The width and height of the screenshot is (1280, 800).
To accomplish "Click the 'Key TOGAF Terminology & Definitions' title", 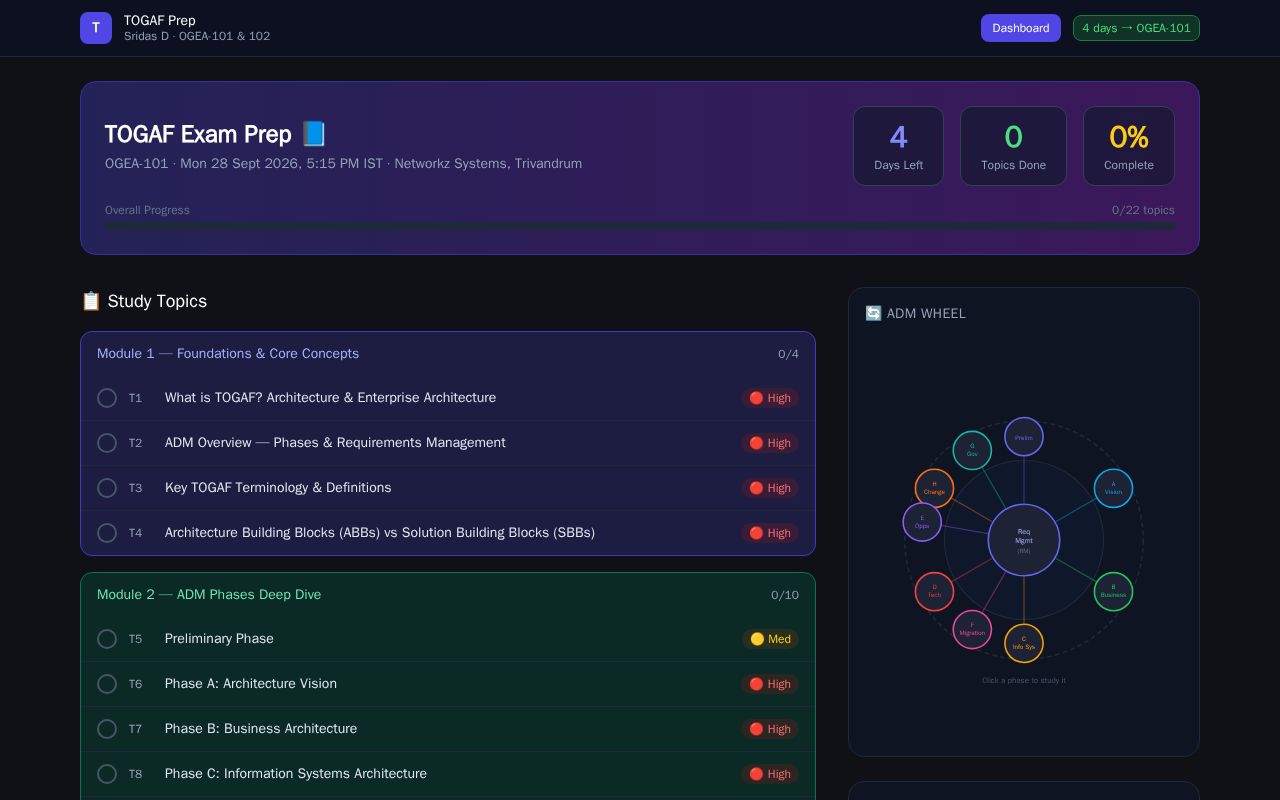I will coord(278,488).
